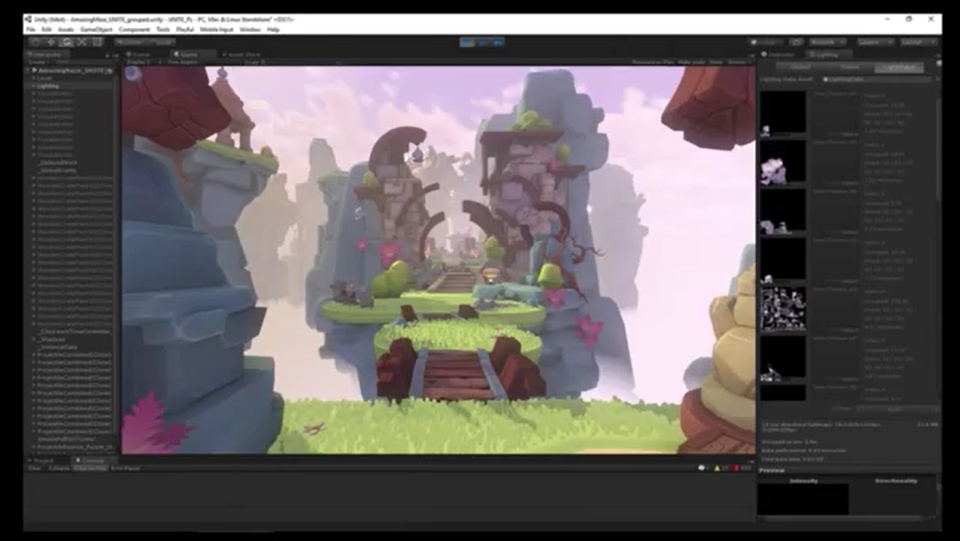Click the Lighting Data Asset field
Viewport: 960px width, 541px height.
coord(876,79)
